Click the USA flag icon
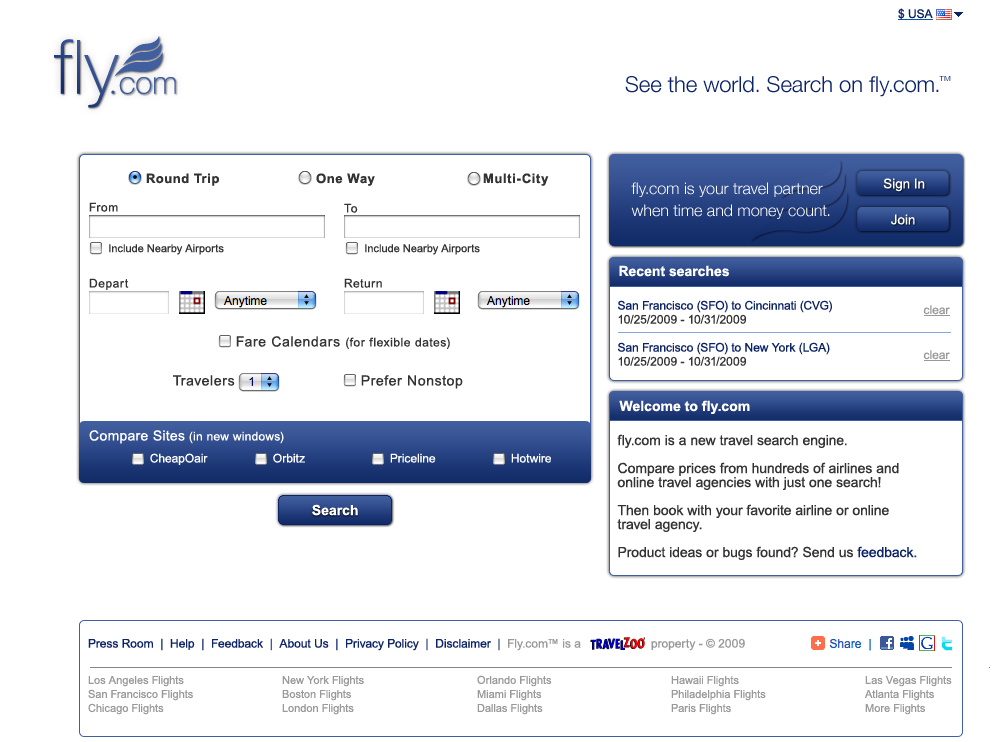1000x742 pixels. pos(944,14)
